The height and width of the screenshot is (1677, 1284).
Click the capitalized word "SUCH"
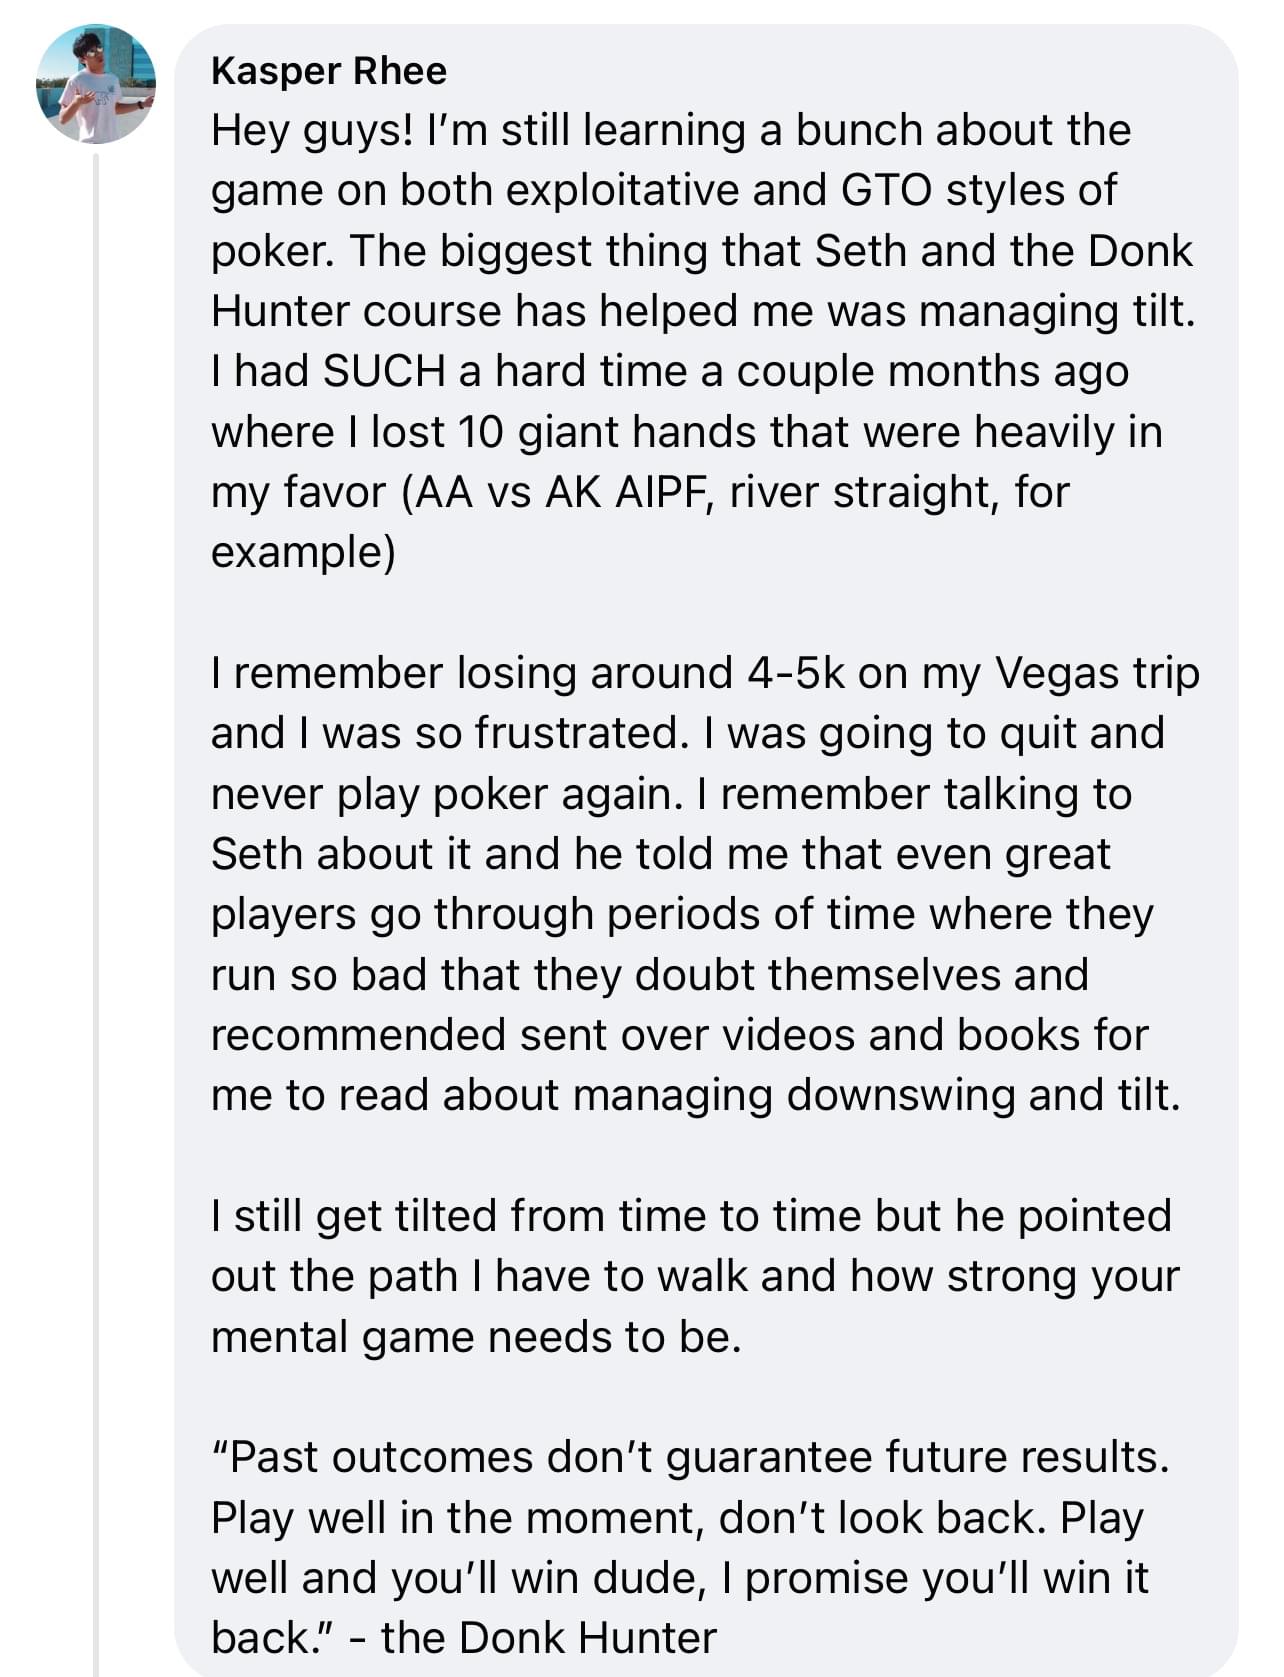pyautogui.click(x=383, y=372)
